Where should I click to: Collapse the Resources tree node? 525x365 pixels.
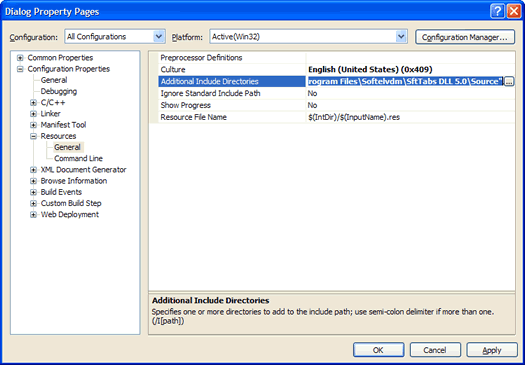[x=33, y=136]
